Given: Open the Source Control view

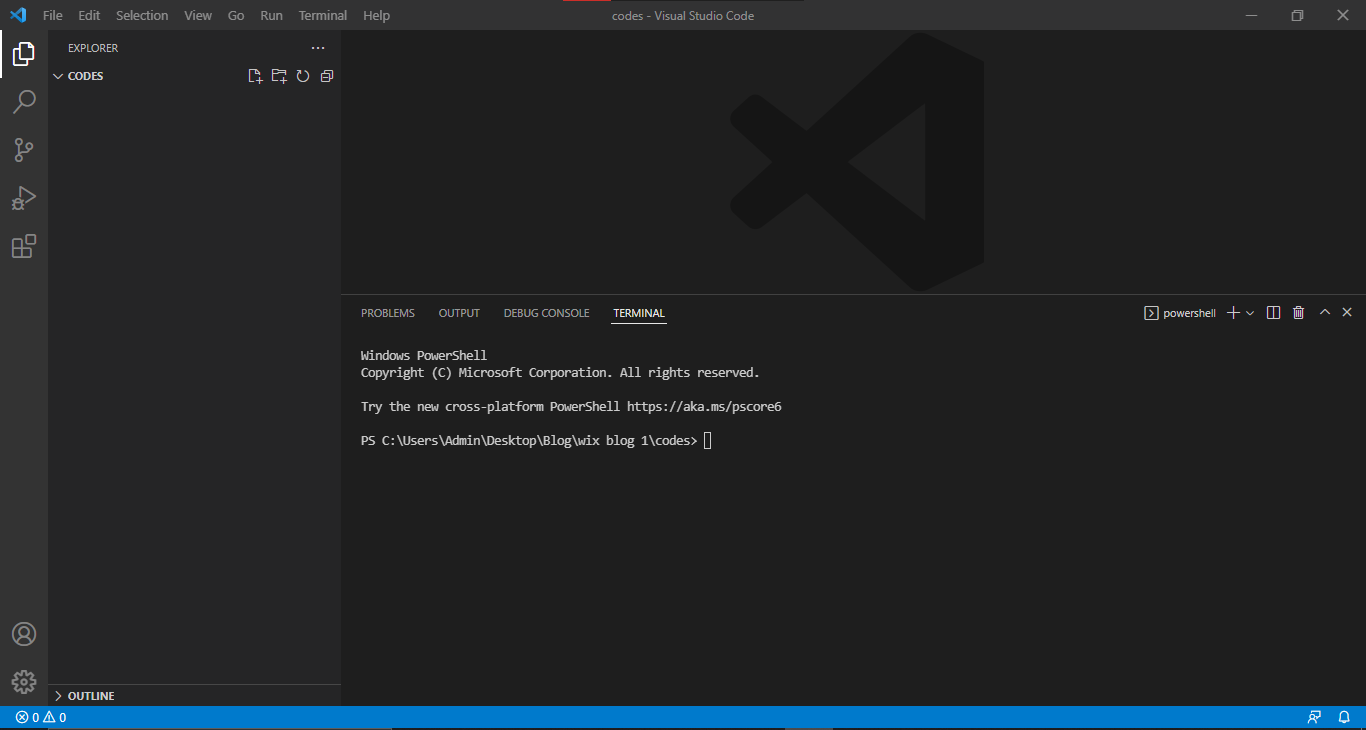Looking at the screenshot, I should (x=24, y=150).
